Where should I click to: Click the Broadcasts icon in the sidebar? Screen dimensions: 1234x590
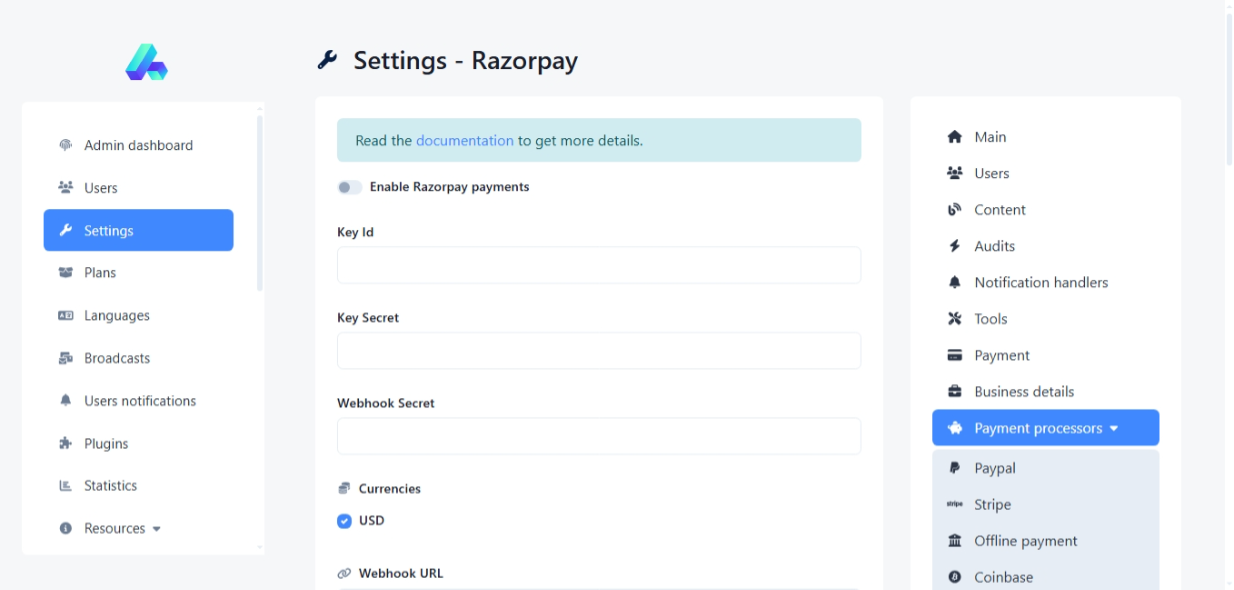click(66, 358)
